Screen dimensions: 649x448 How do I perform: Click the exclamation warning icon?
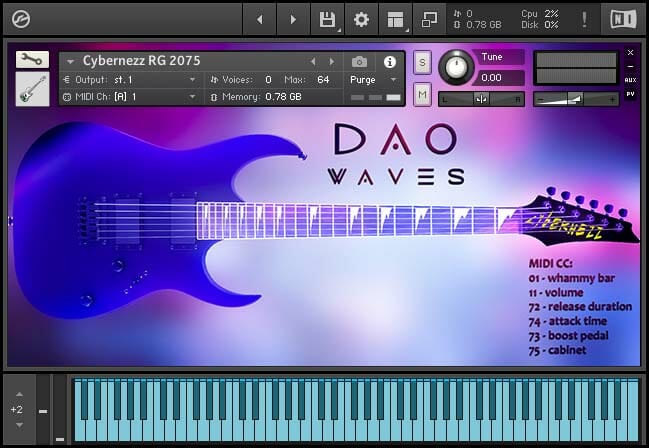(x=584, y=19)
